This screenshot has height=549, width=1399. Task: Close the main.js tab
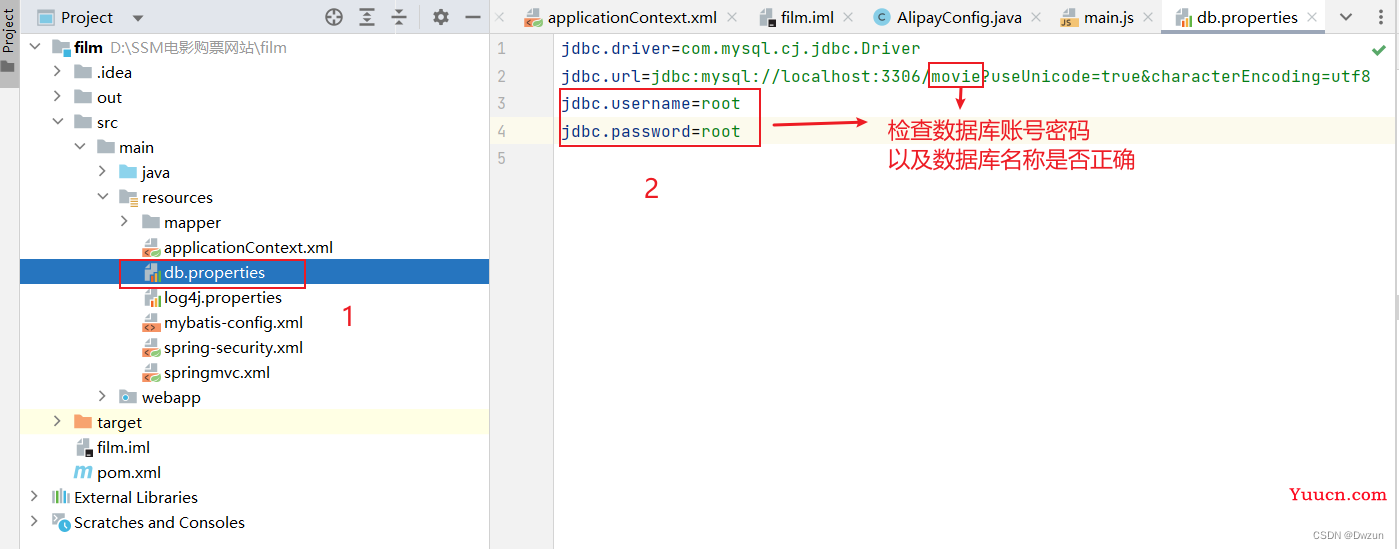tap(1149, 18)
